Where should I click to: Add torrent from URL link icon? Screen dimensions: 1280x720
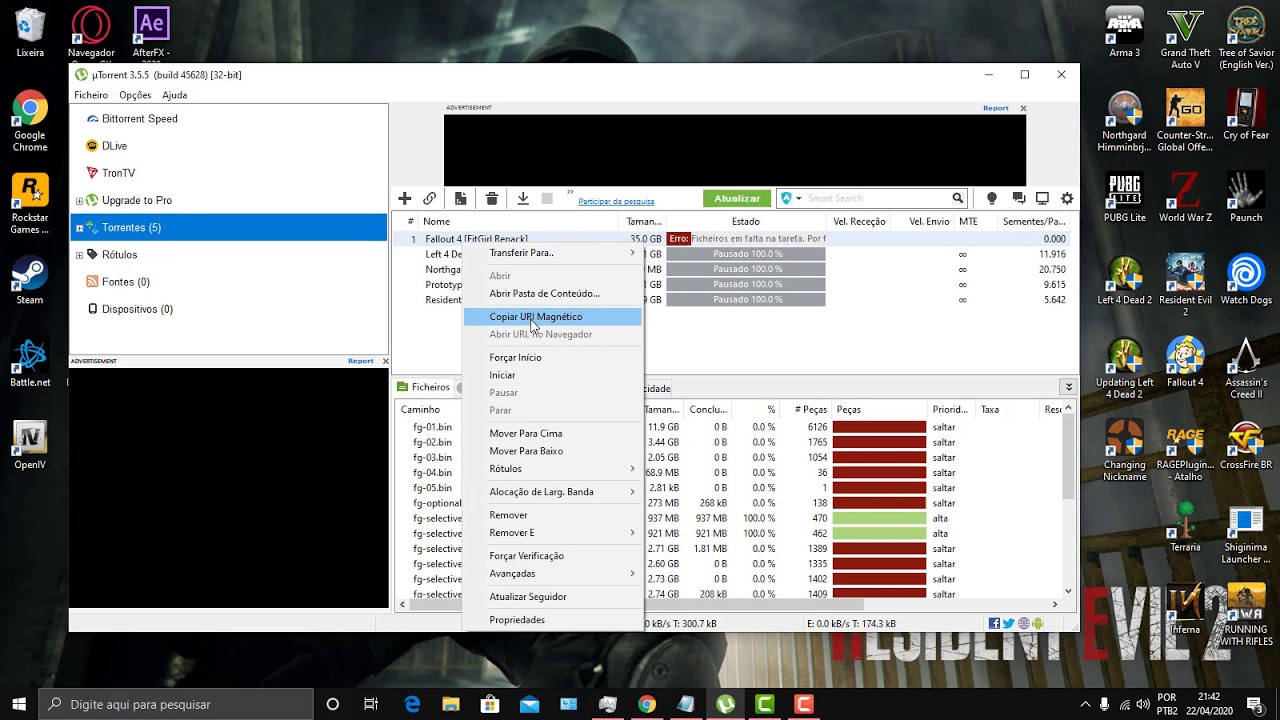(430, 199)
